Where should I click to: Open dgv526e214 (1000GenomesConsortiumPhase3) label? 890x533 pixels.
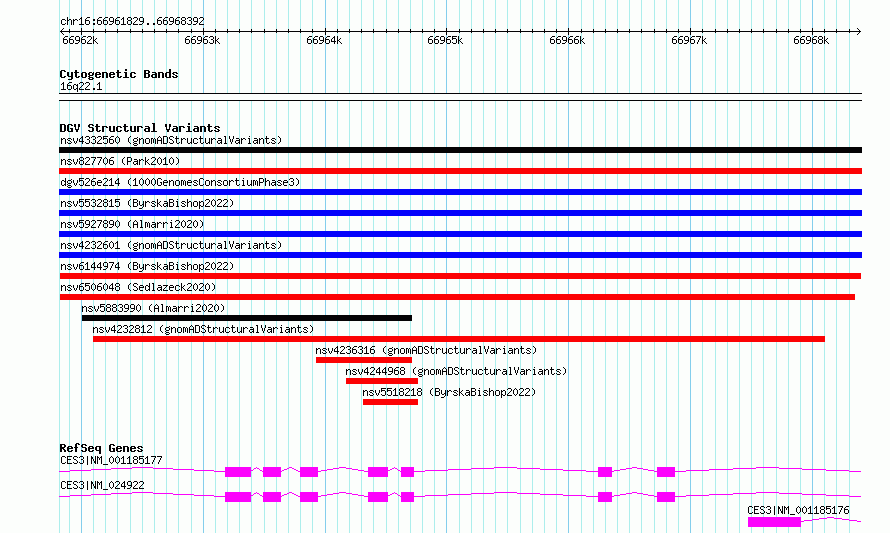(180, 182)
